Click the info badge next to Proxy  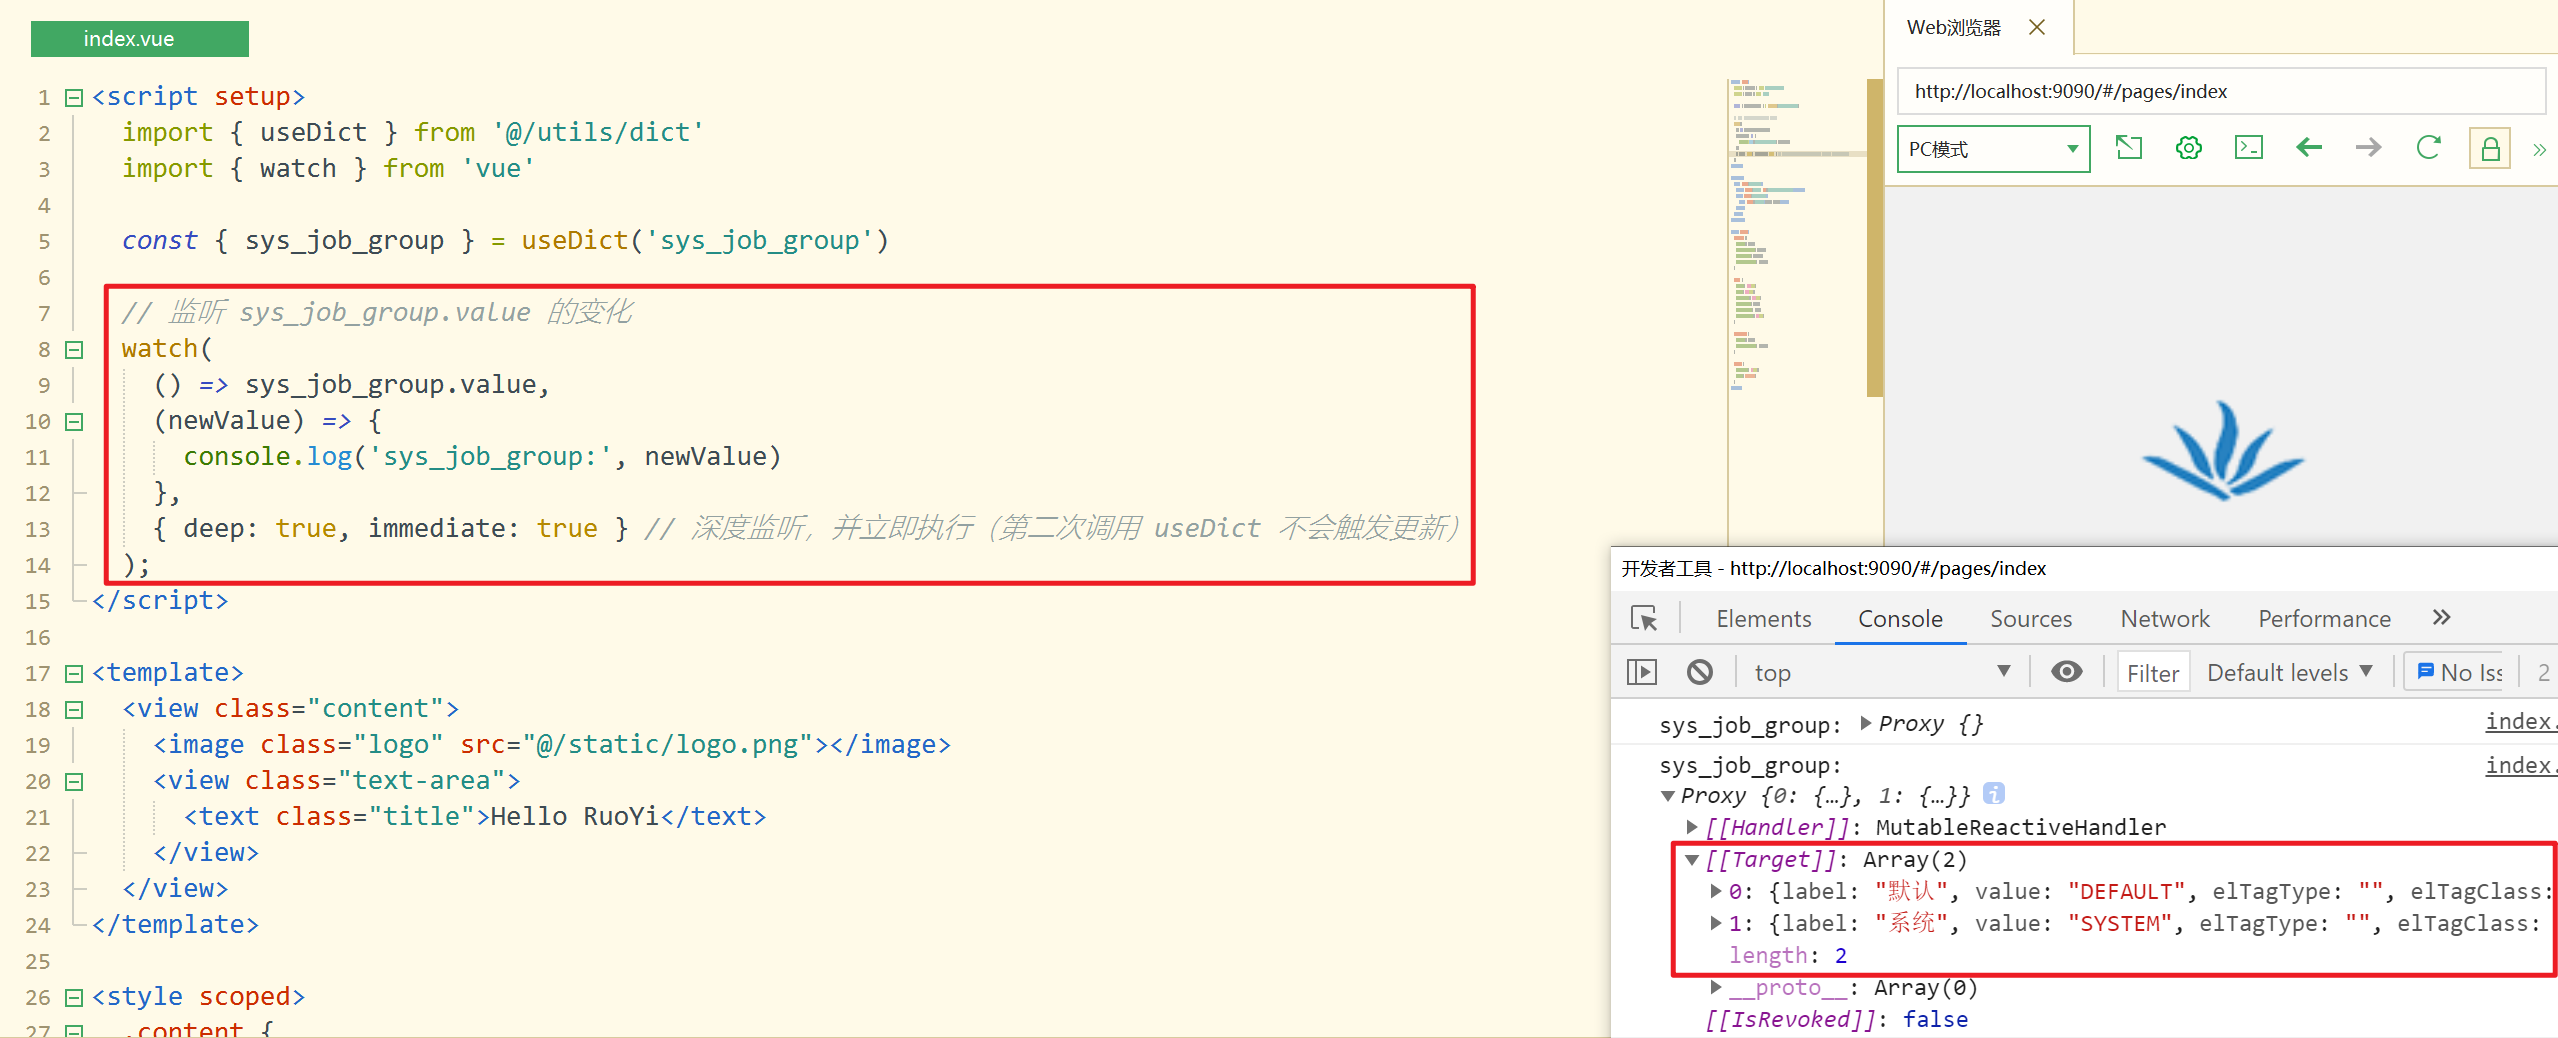point(1994,793)
